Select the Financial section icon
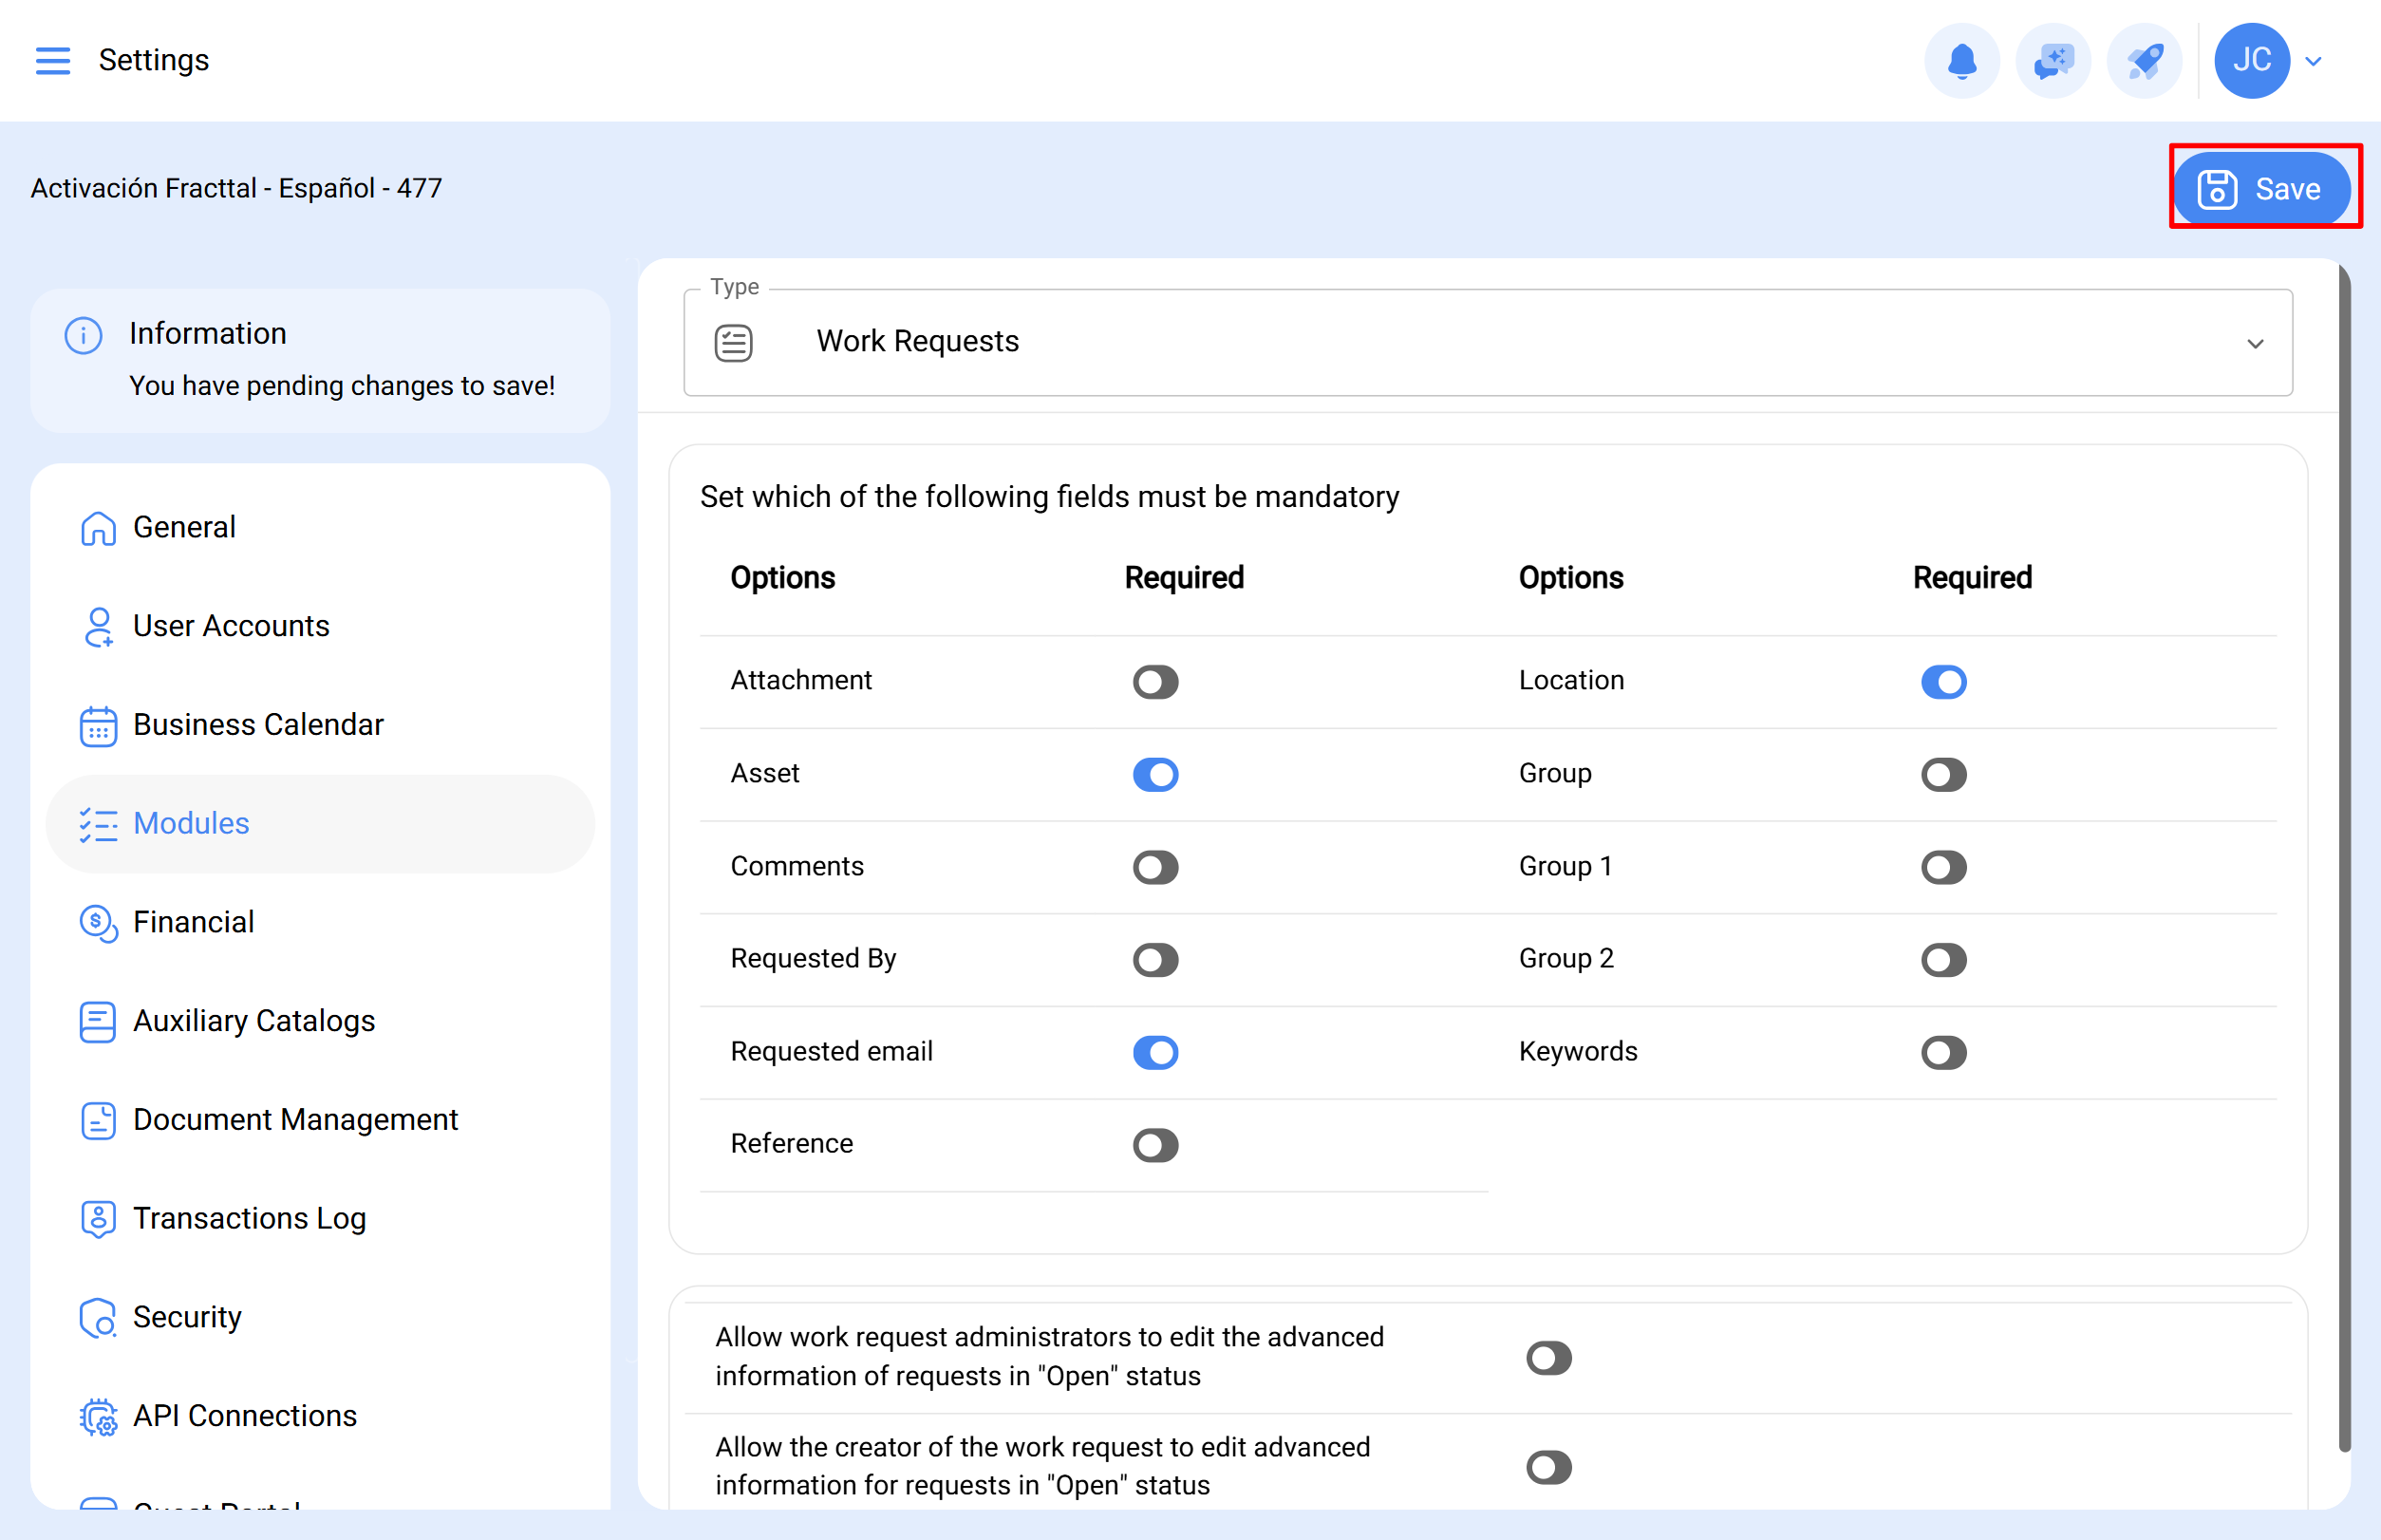Image resolution: width=2381 pixels, height=1540 pixels. click(97, 923)
